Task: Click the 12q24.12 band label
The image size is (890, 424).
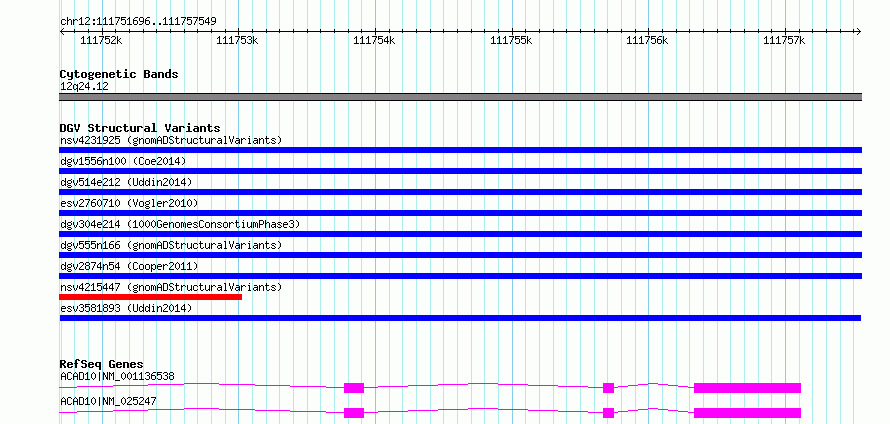Action: pyautogui.click(x=84, y=87)
